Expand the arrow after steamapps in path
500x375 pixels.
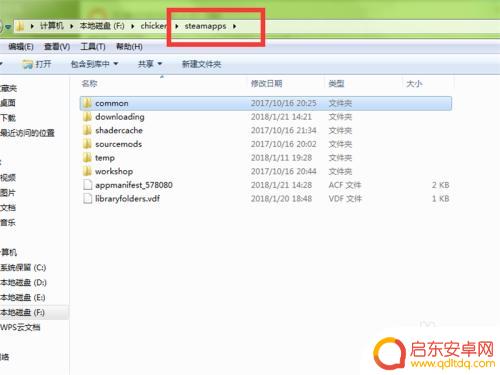tap(235, 26)
